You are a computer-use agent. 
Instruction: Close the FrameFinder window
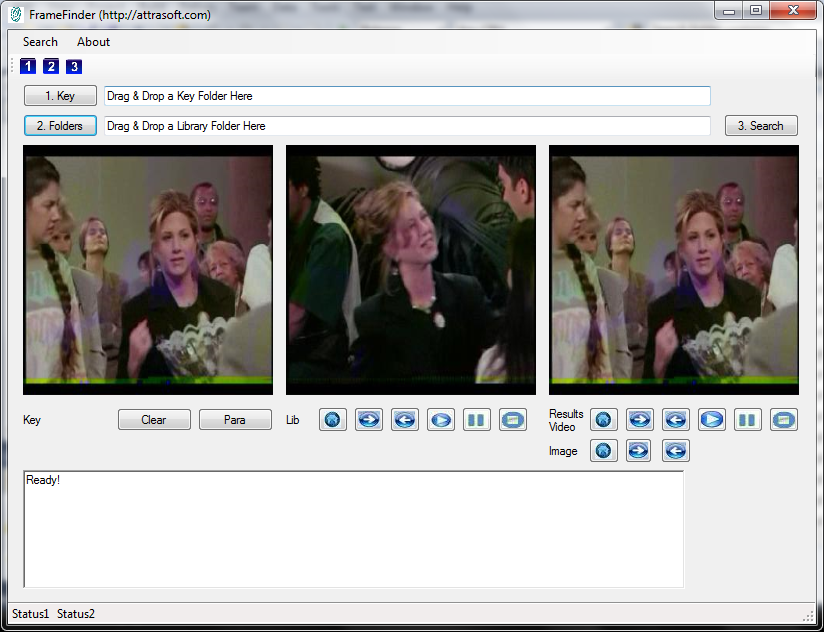click(793, 10)
